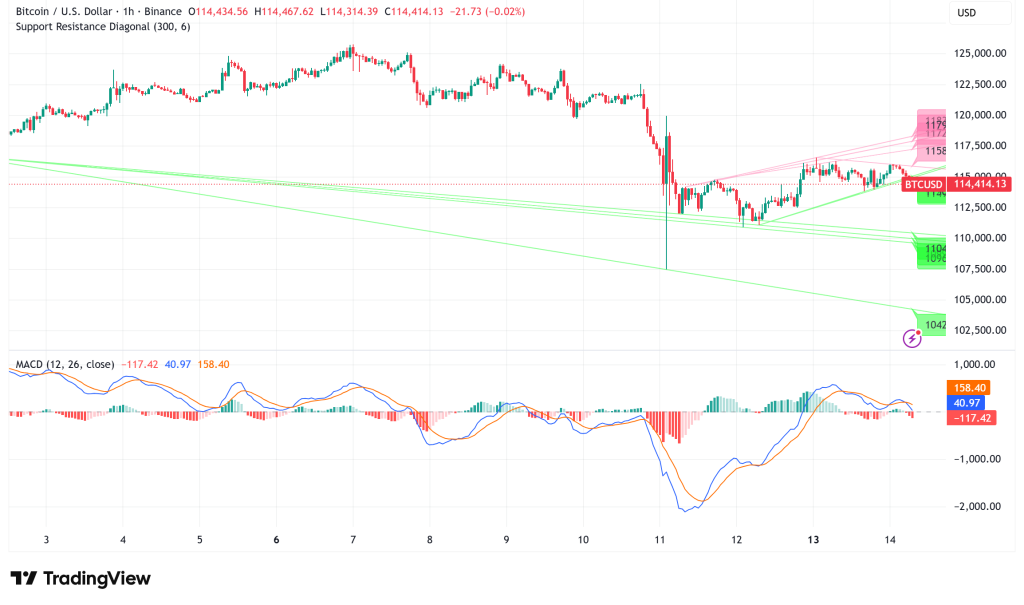This screenshot has width=1024, height=605.
Task: Open the TradingView logo link
Action: pyautogui.click(x=80, y=578)
